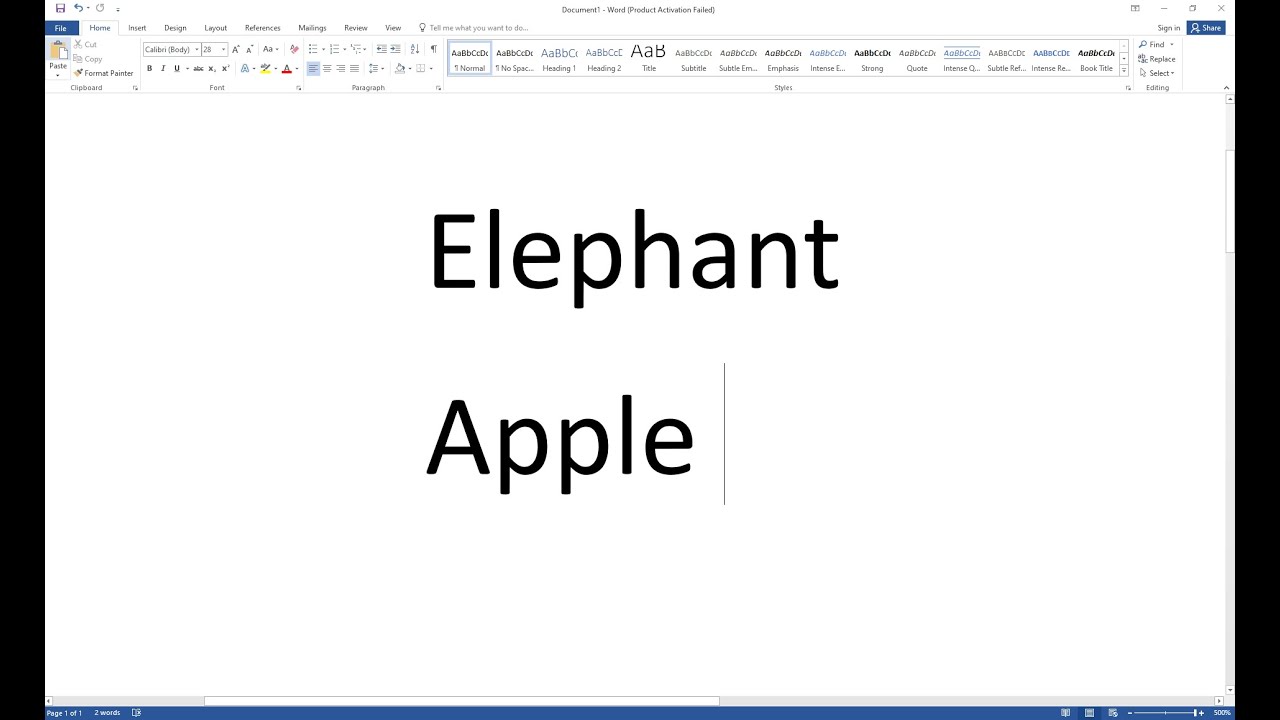
Task: Open the Select dropdown in Editing group
Action: pos(1157,73)
